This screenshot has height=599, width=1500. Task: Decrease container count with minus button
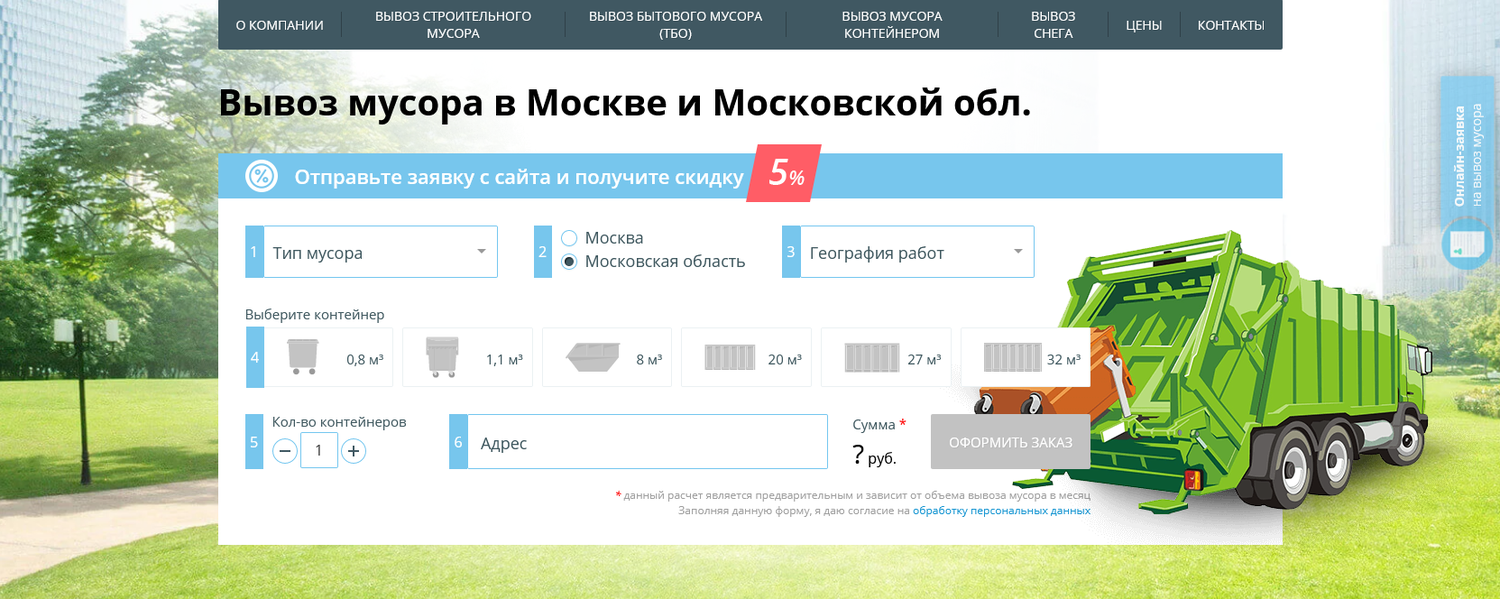(285, 451)
